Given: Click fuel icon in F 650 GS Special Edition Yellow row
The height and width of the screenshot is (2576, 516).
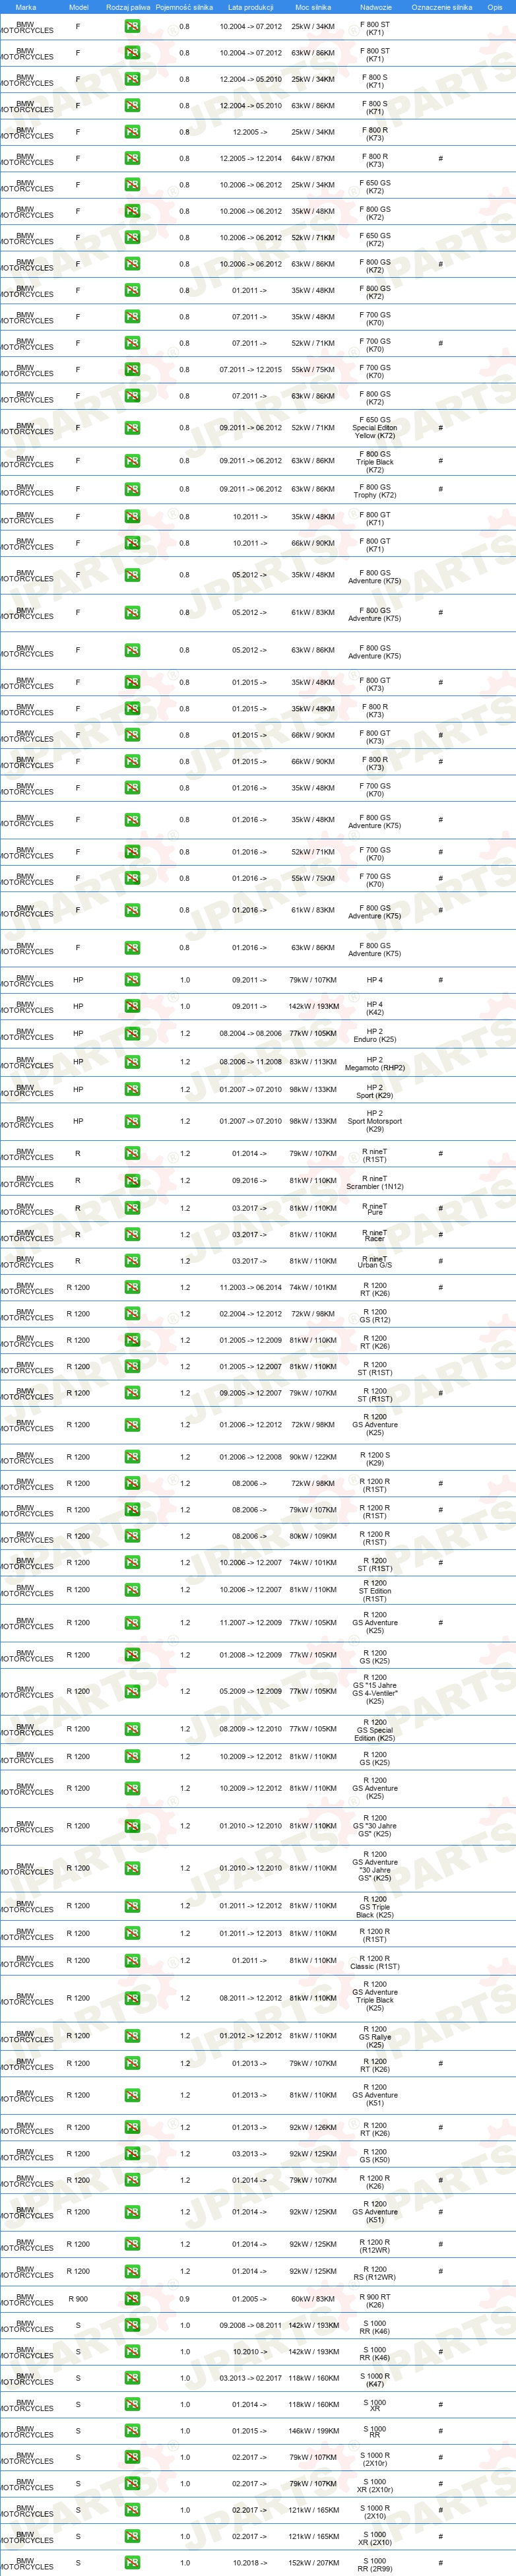Looking at the screenshot, I should pos(132,428).
